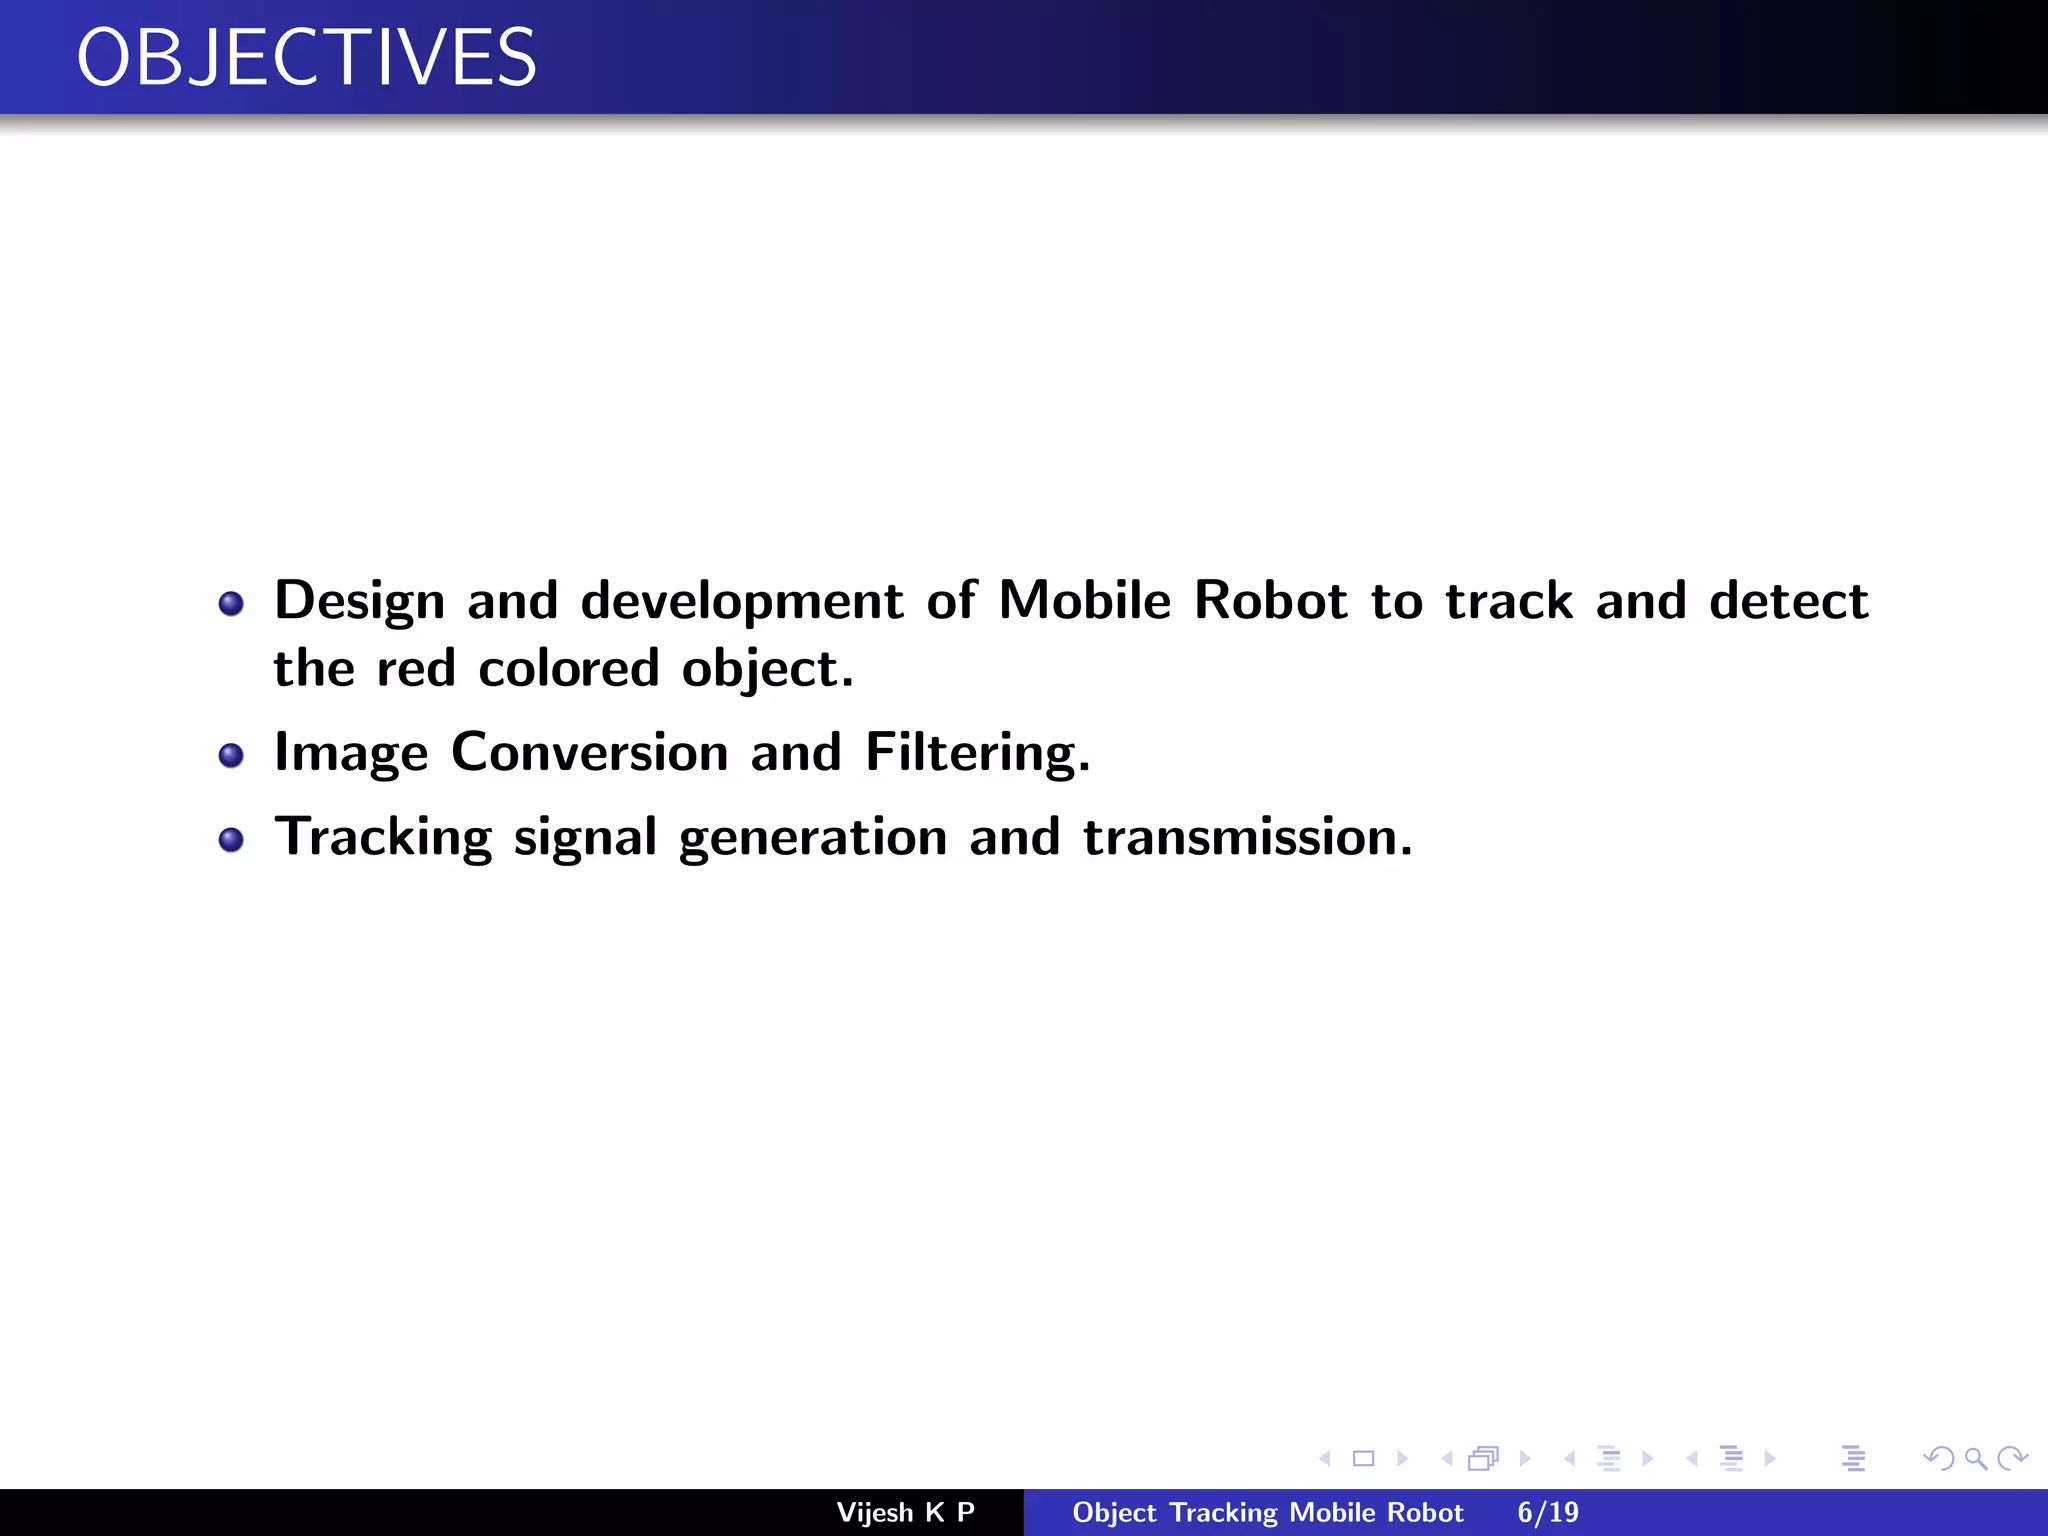Go to previous frame using frame arrow

tap(1446, 1459)
